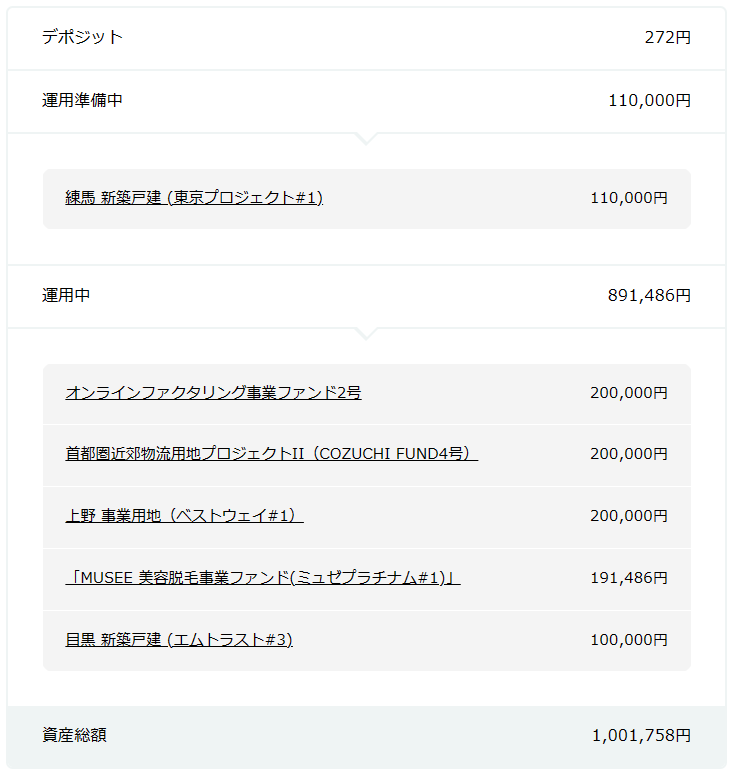The height and width of the screenshot is (772, 732).
Task: Click the 資産総額 label
Action: click(x=74, y=735)
